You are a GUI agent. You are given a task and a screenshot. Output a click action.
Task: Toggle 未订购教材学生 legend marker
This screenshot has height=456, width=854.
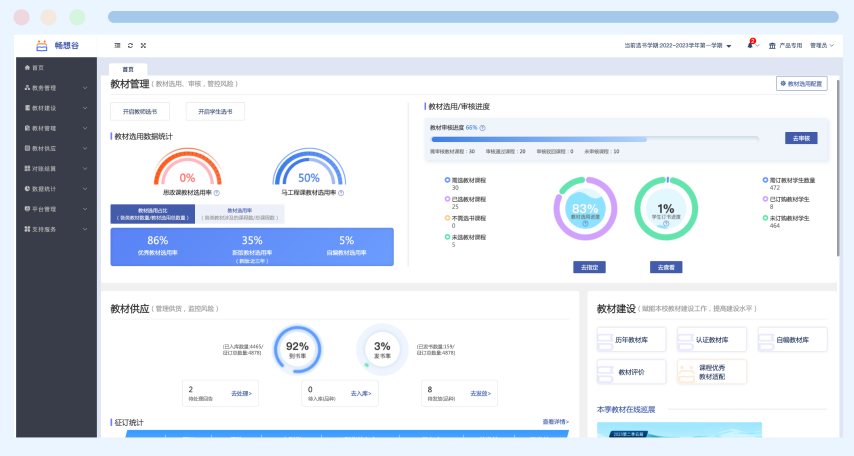point(765,217)
